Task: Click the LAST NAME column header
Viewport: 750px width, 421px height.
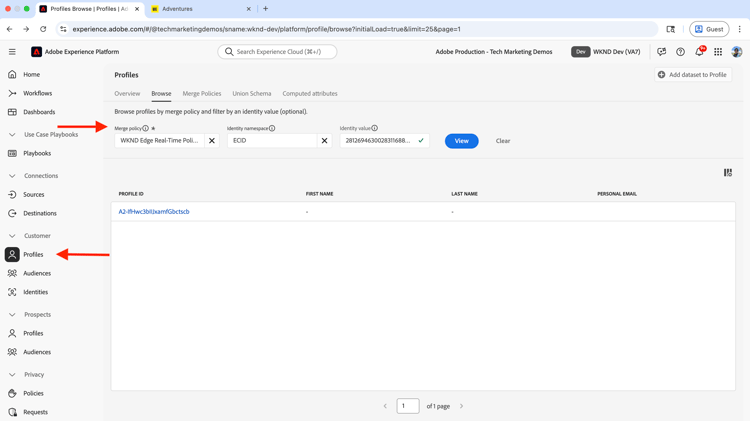Action: (x=464, y=194)
